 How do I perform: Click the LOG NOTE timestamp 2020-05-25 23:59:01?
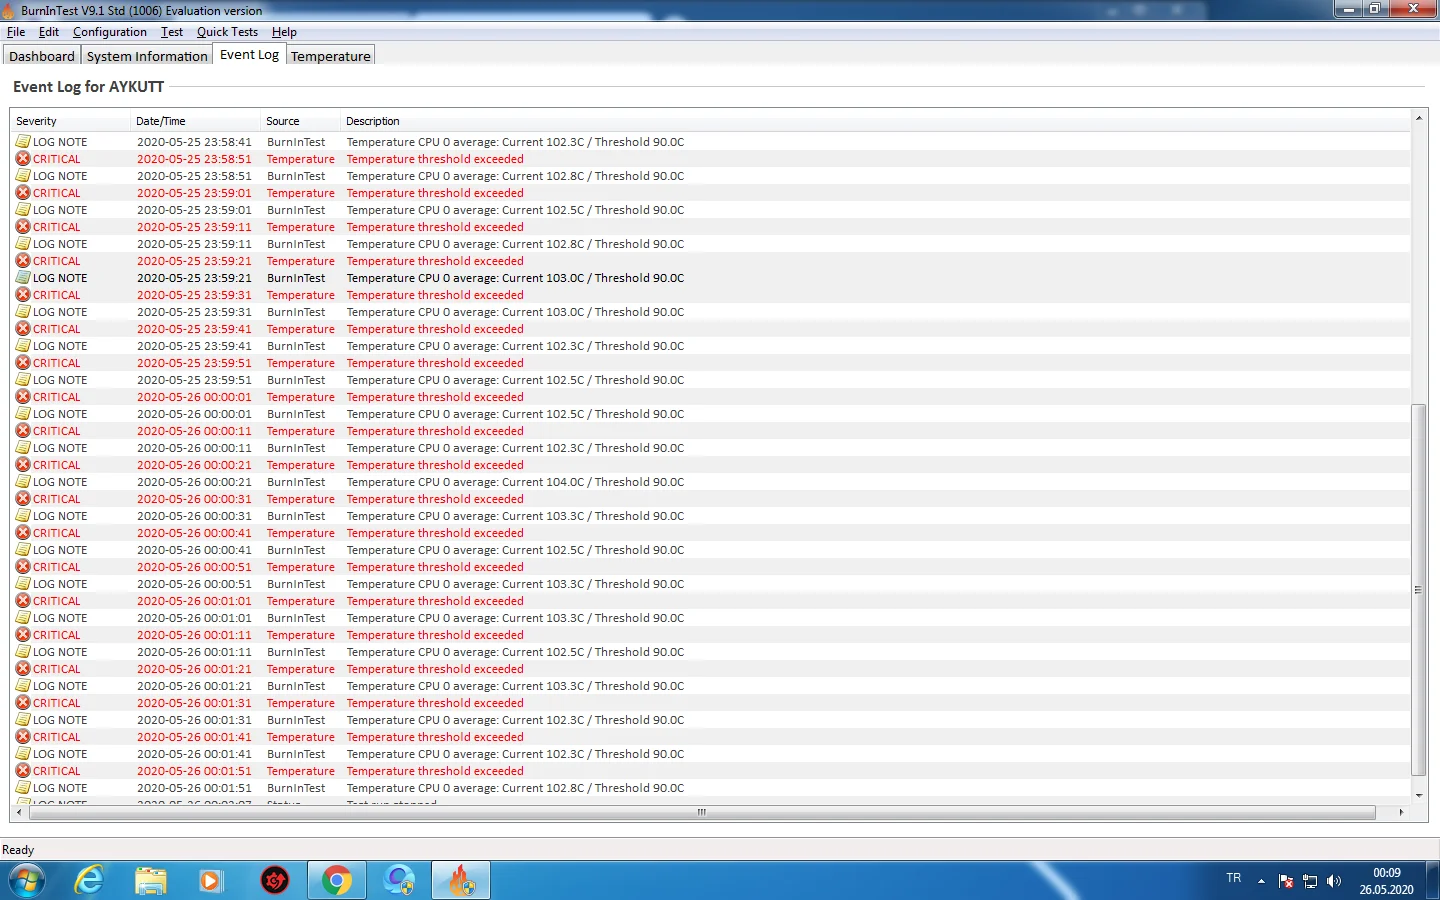tap(194, 210)
